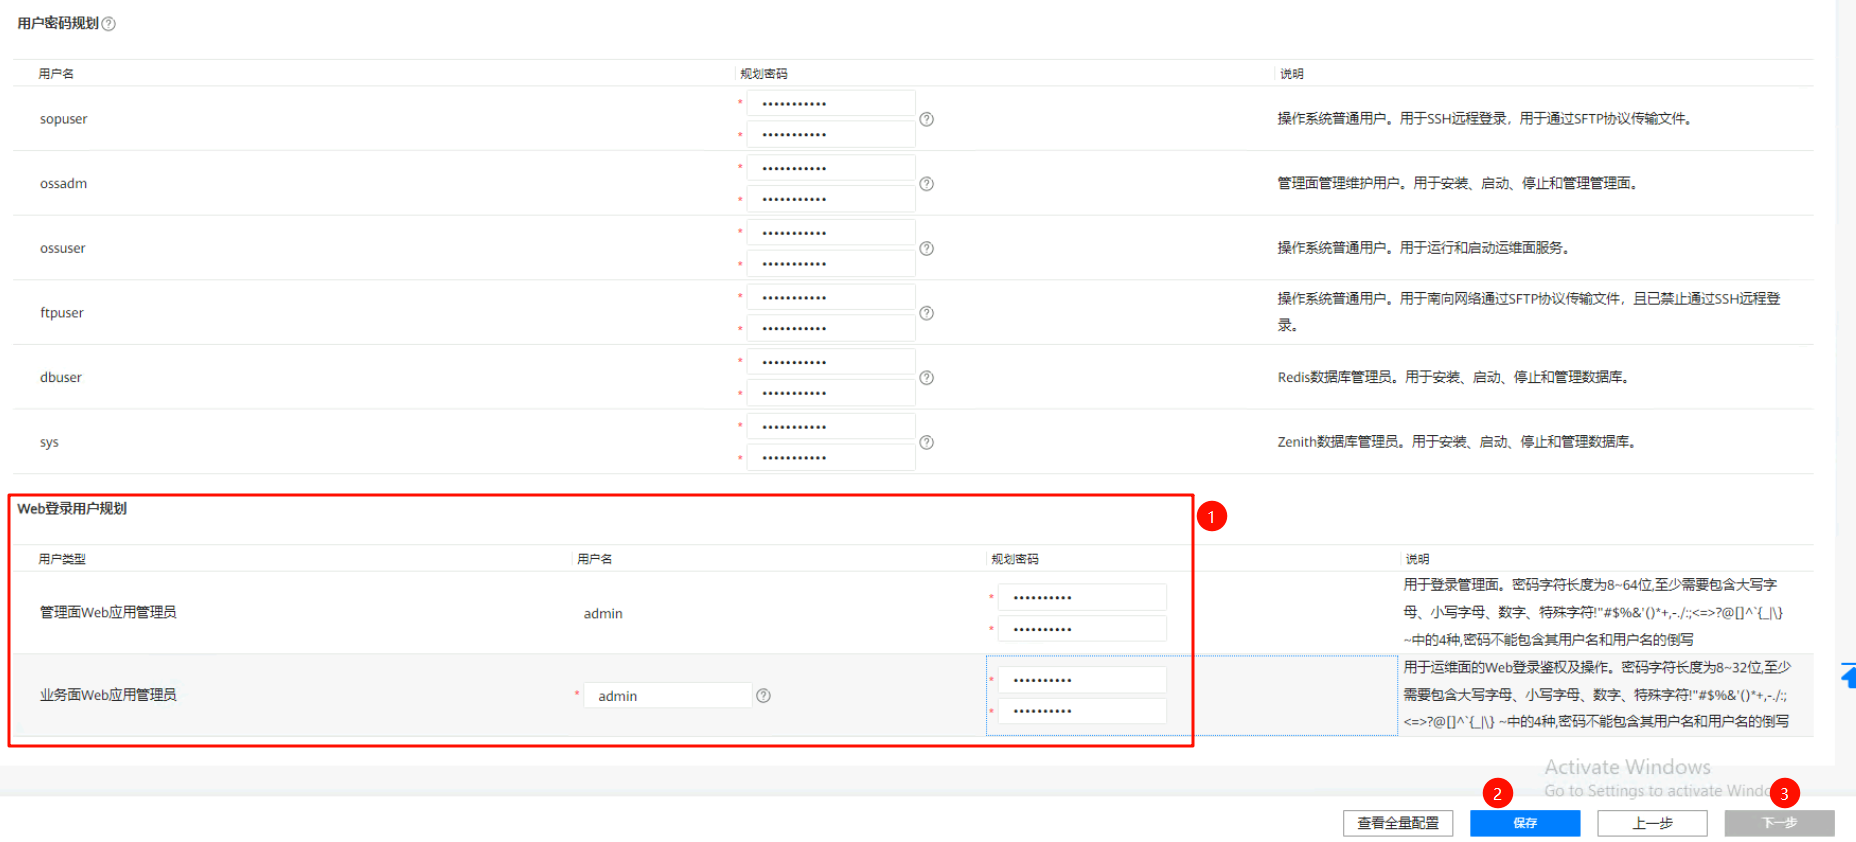Open the ossadm password help icon
1856x842 pixels.
tap(926, 184)
